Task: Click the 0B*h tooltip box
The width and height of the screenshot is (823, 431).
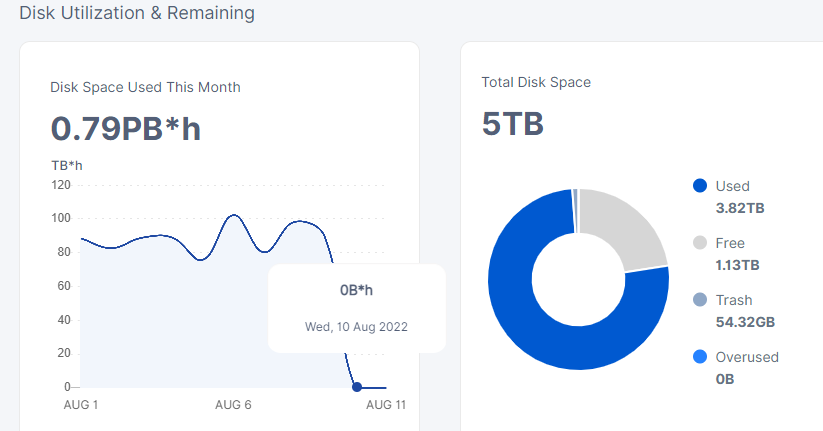Action: 356,307
